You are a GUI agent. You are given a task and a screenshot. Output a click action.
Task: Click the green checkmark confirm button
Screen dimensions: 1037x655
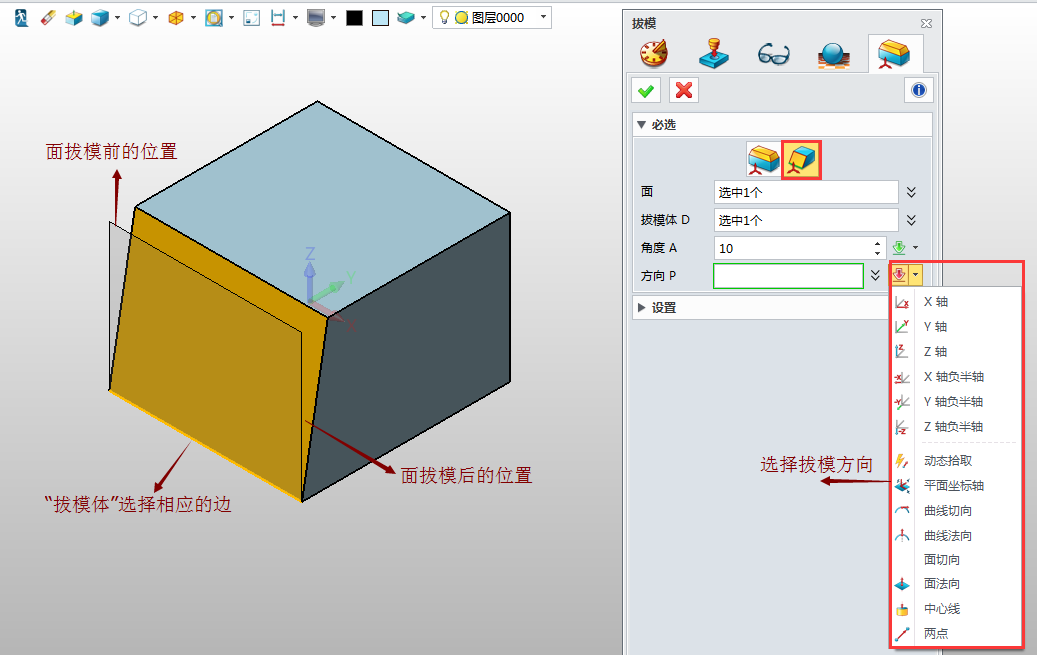point(647,91)
